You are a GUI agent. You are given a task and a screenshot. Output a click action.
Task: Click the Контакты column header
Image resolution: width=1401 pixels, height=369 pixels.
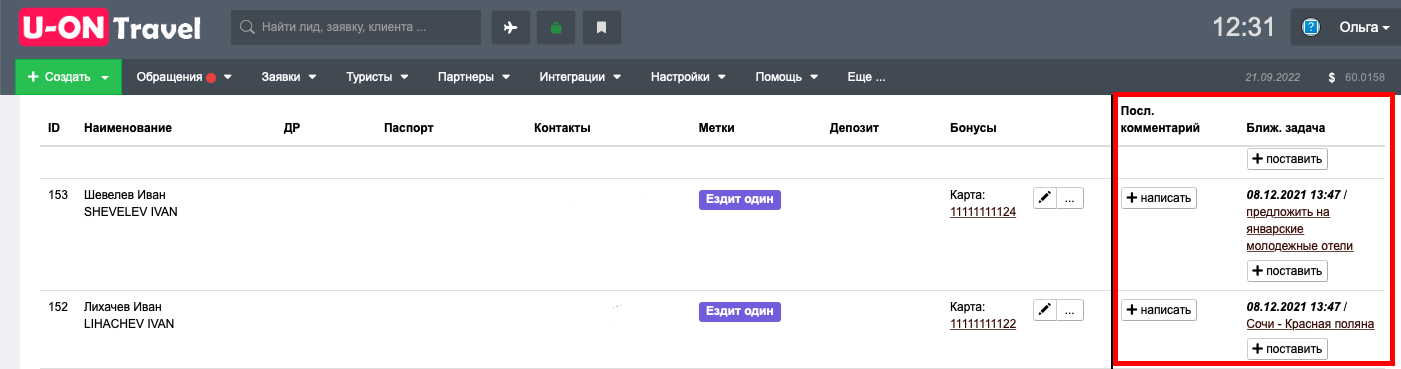pyautogui.click(x=562, y=128)
